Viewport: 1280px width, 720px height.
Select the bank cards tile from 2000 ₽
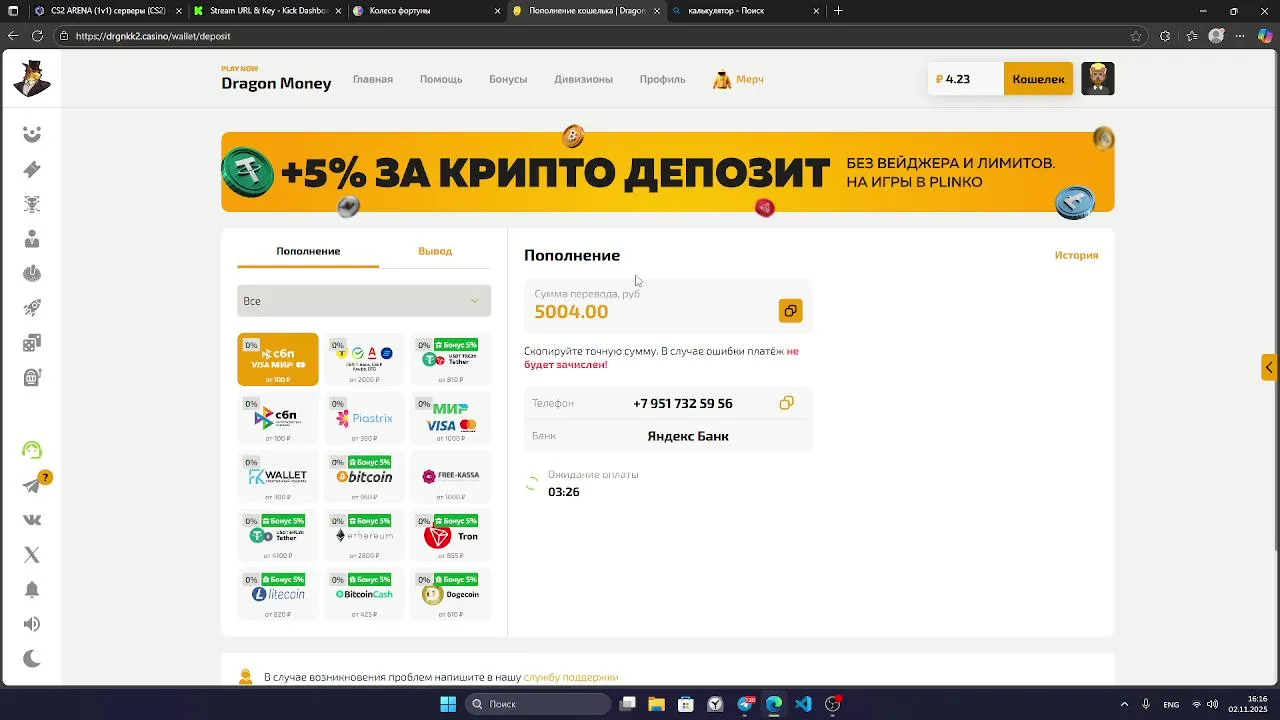(364, 359)
